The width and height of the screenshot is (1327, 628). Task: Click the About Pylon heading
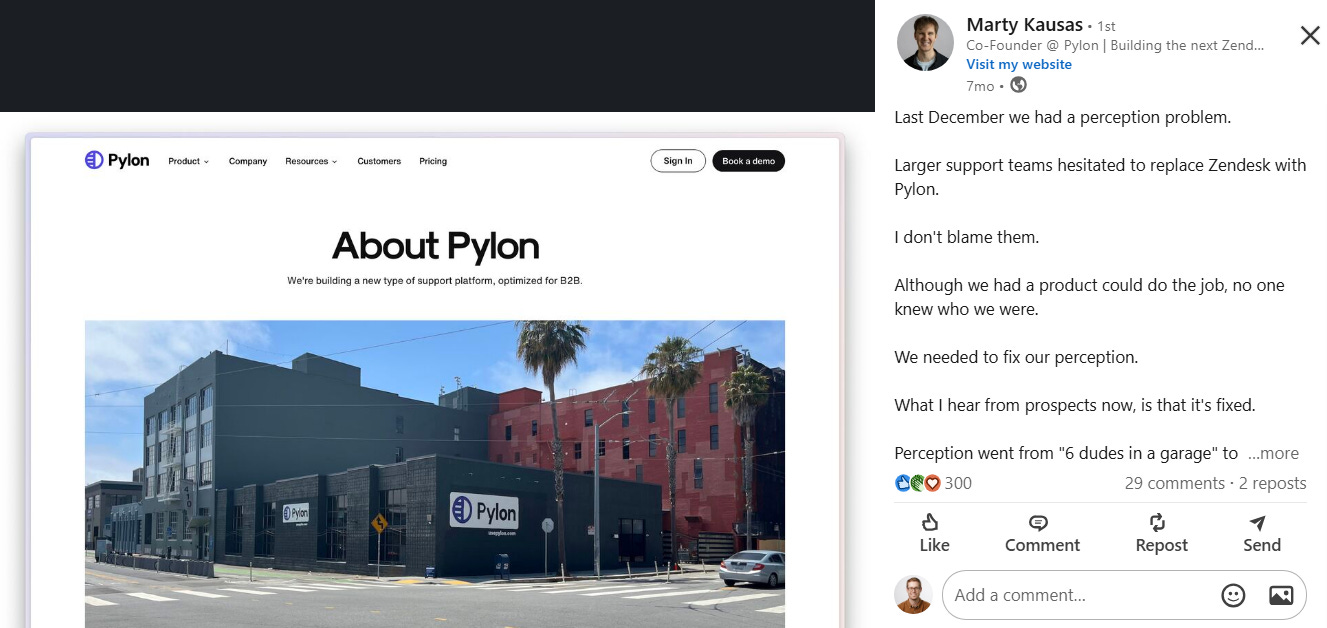tap(435, 246)
